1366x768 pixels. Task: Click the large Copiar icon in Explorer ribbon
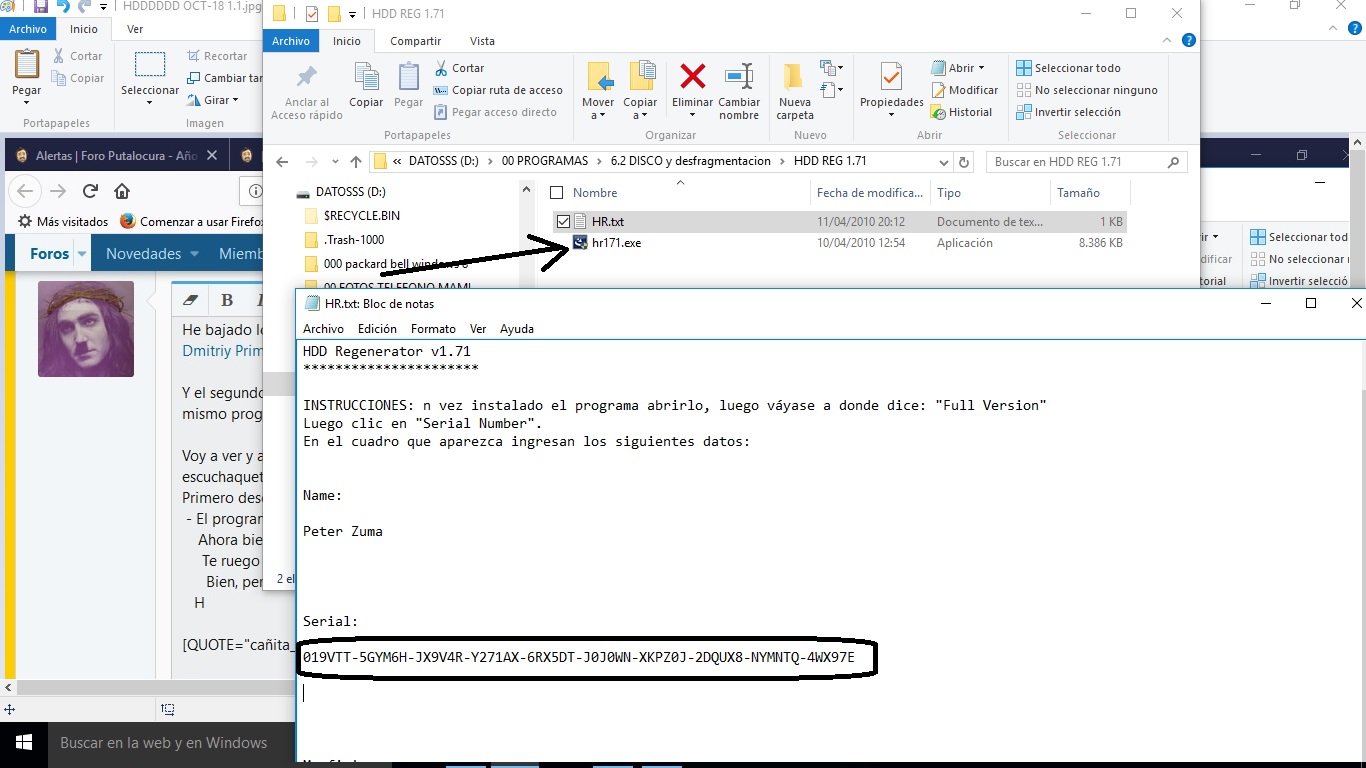[367, 77]
